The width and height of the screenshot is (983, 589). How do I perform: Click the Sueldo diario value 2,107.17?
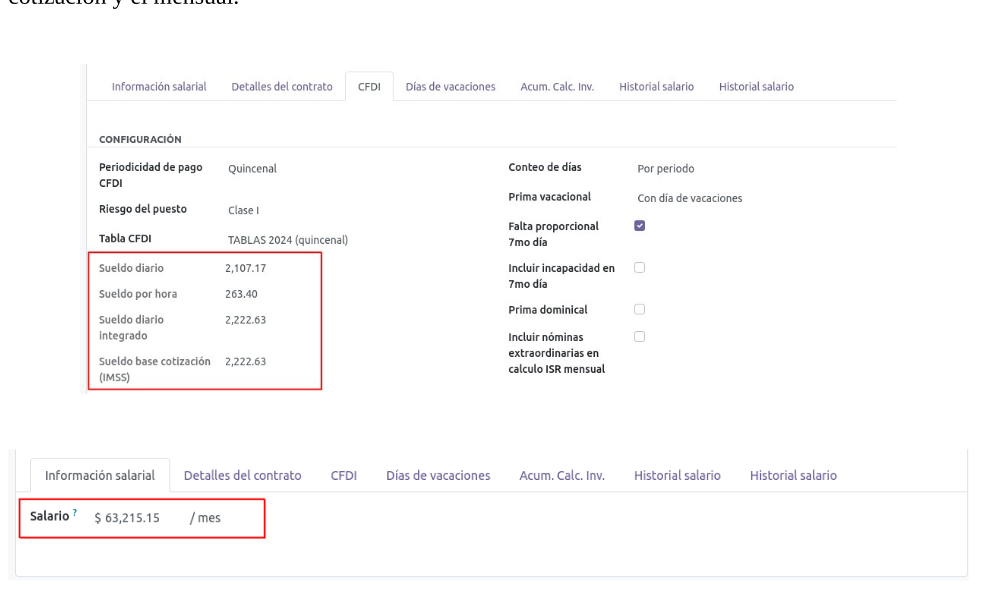pyautogui.click(x=246, y=269)
